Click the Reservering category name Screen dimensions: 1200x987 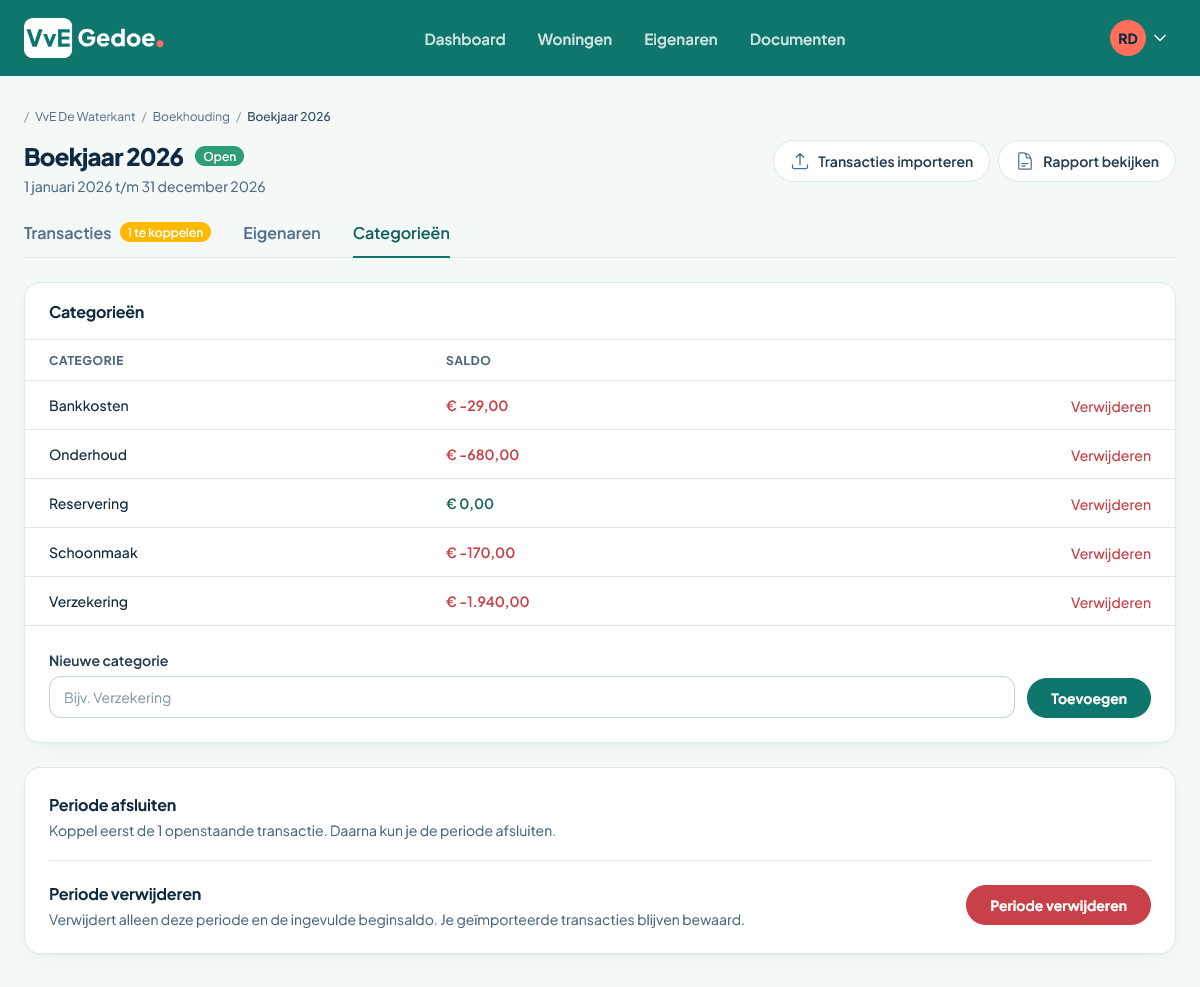(89, 504)
